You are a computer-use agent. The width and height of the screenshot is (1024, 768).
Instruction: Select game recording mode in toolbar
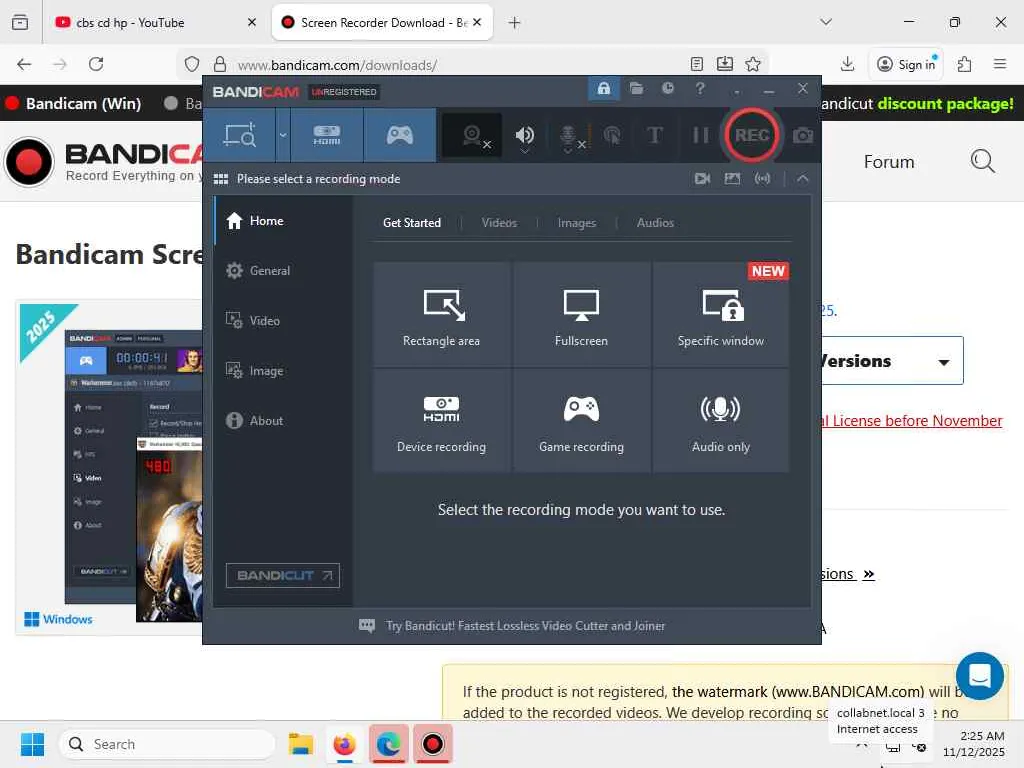pos(400,135)
